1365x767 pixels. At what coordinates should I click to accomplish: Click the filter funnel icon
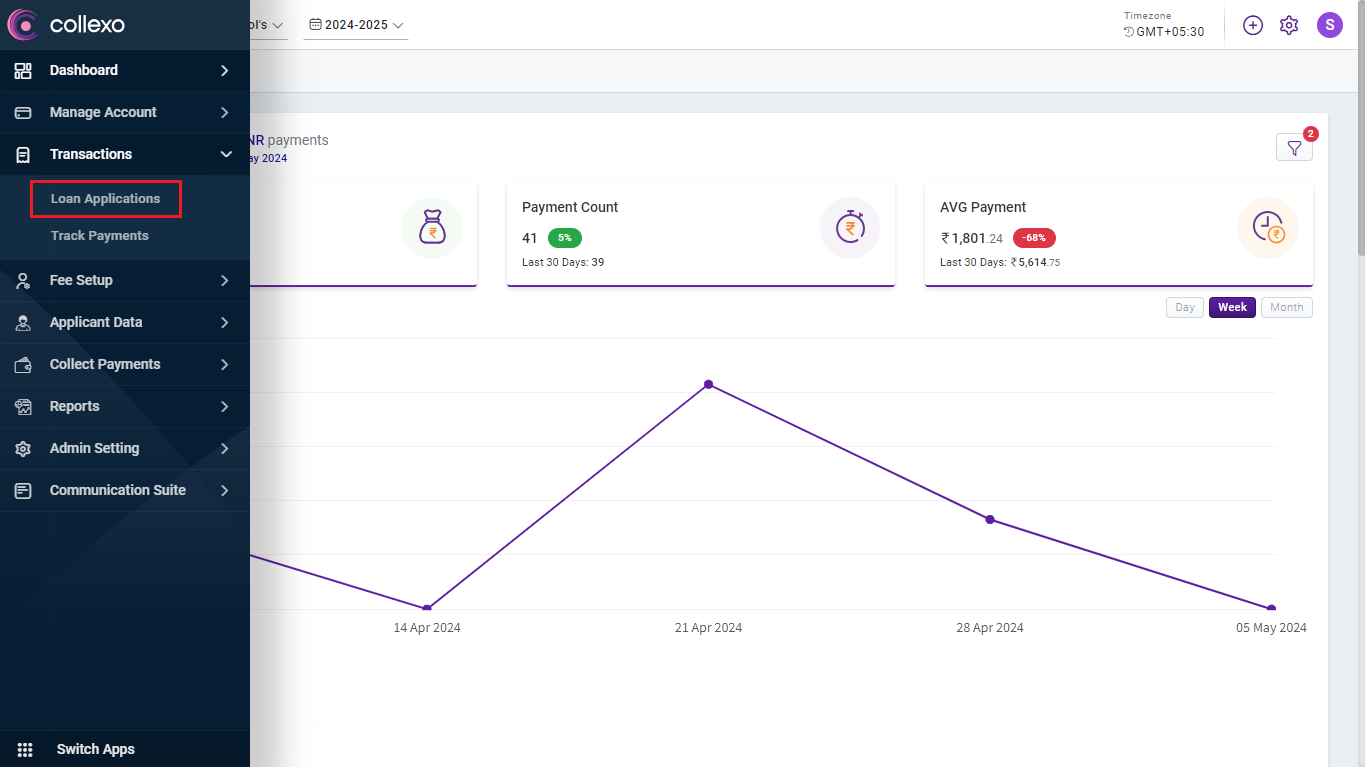click(x=1294, y=148)
